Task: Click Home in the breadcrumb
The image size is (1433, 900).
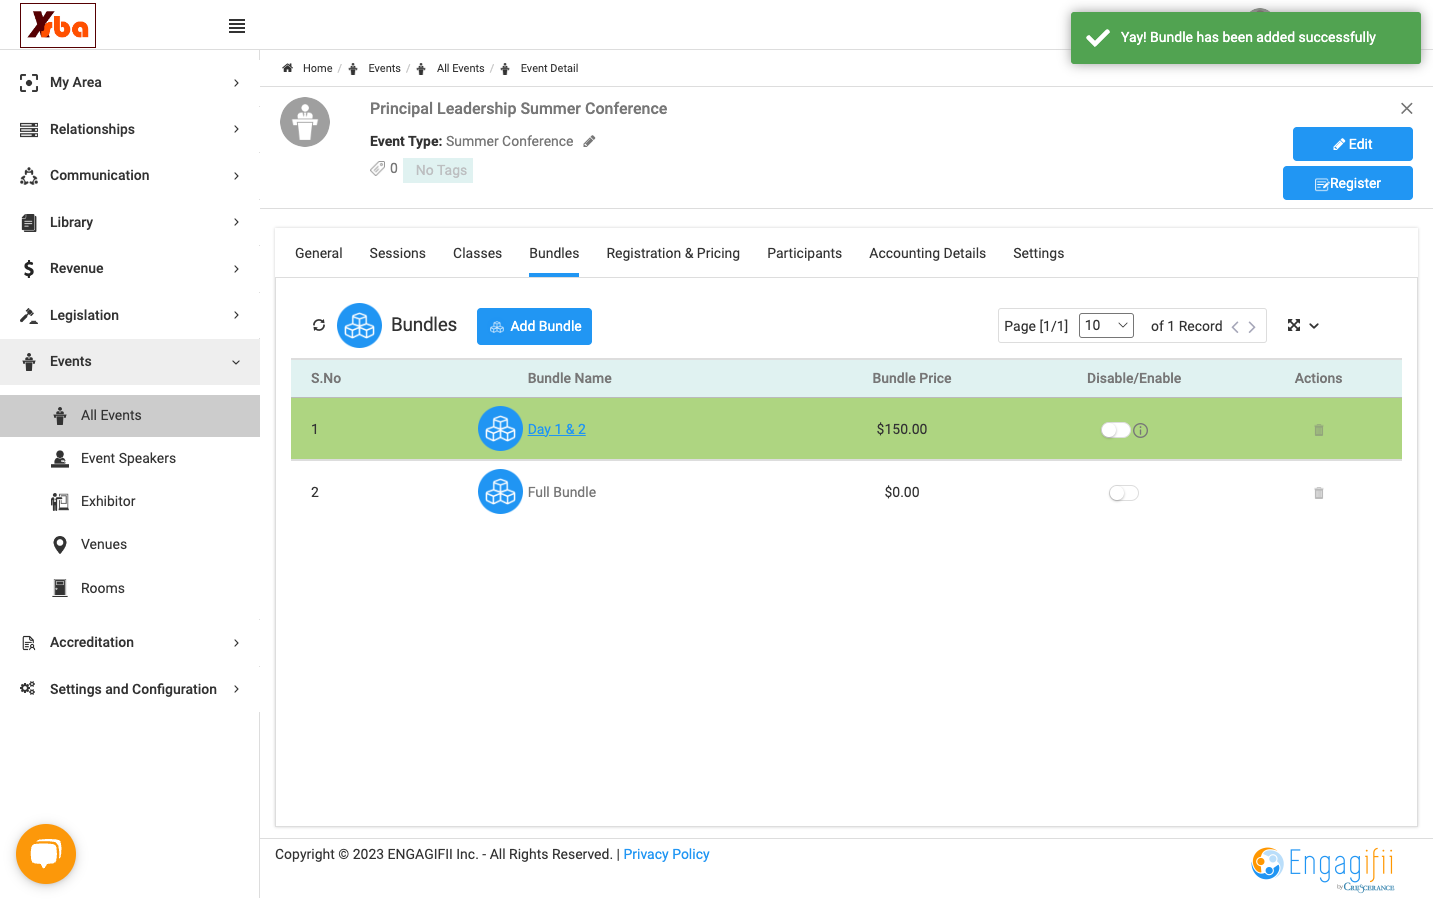Action: [317, 68]
